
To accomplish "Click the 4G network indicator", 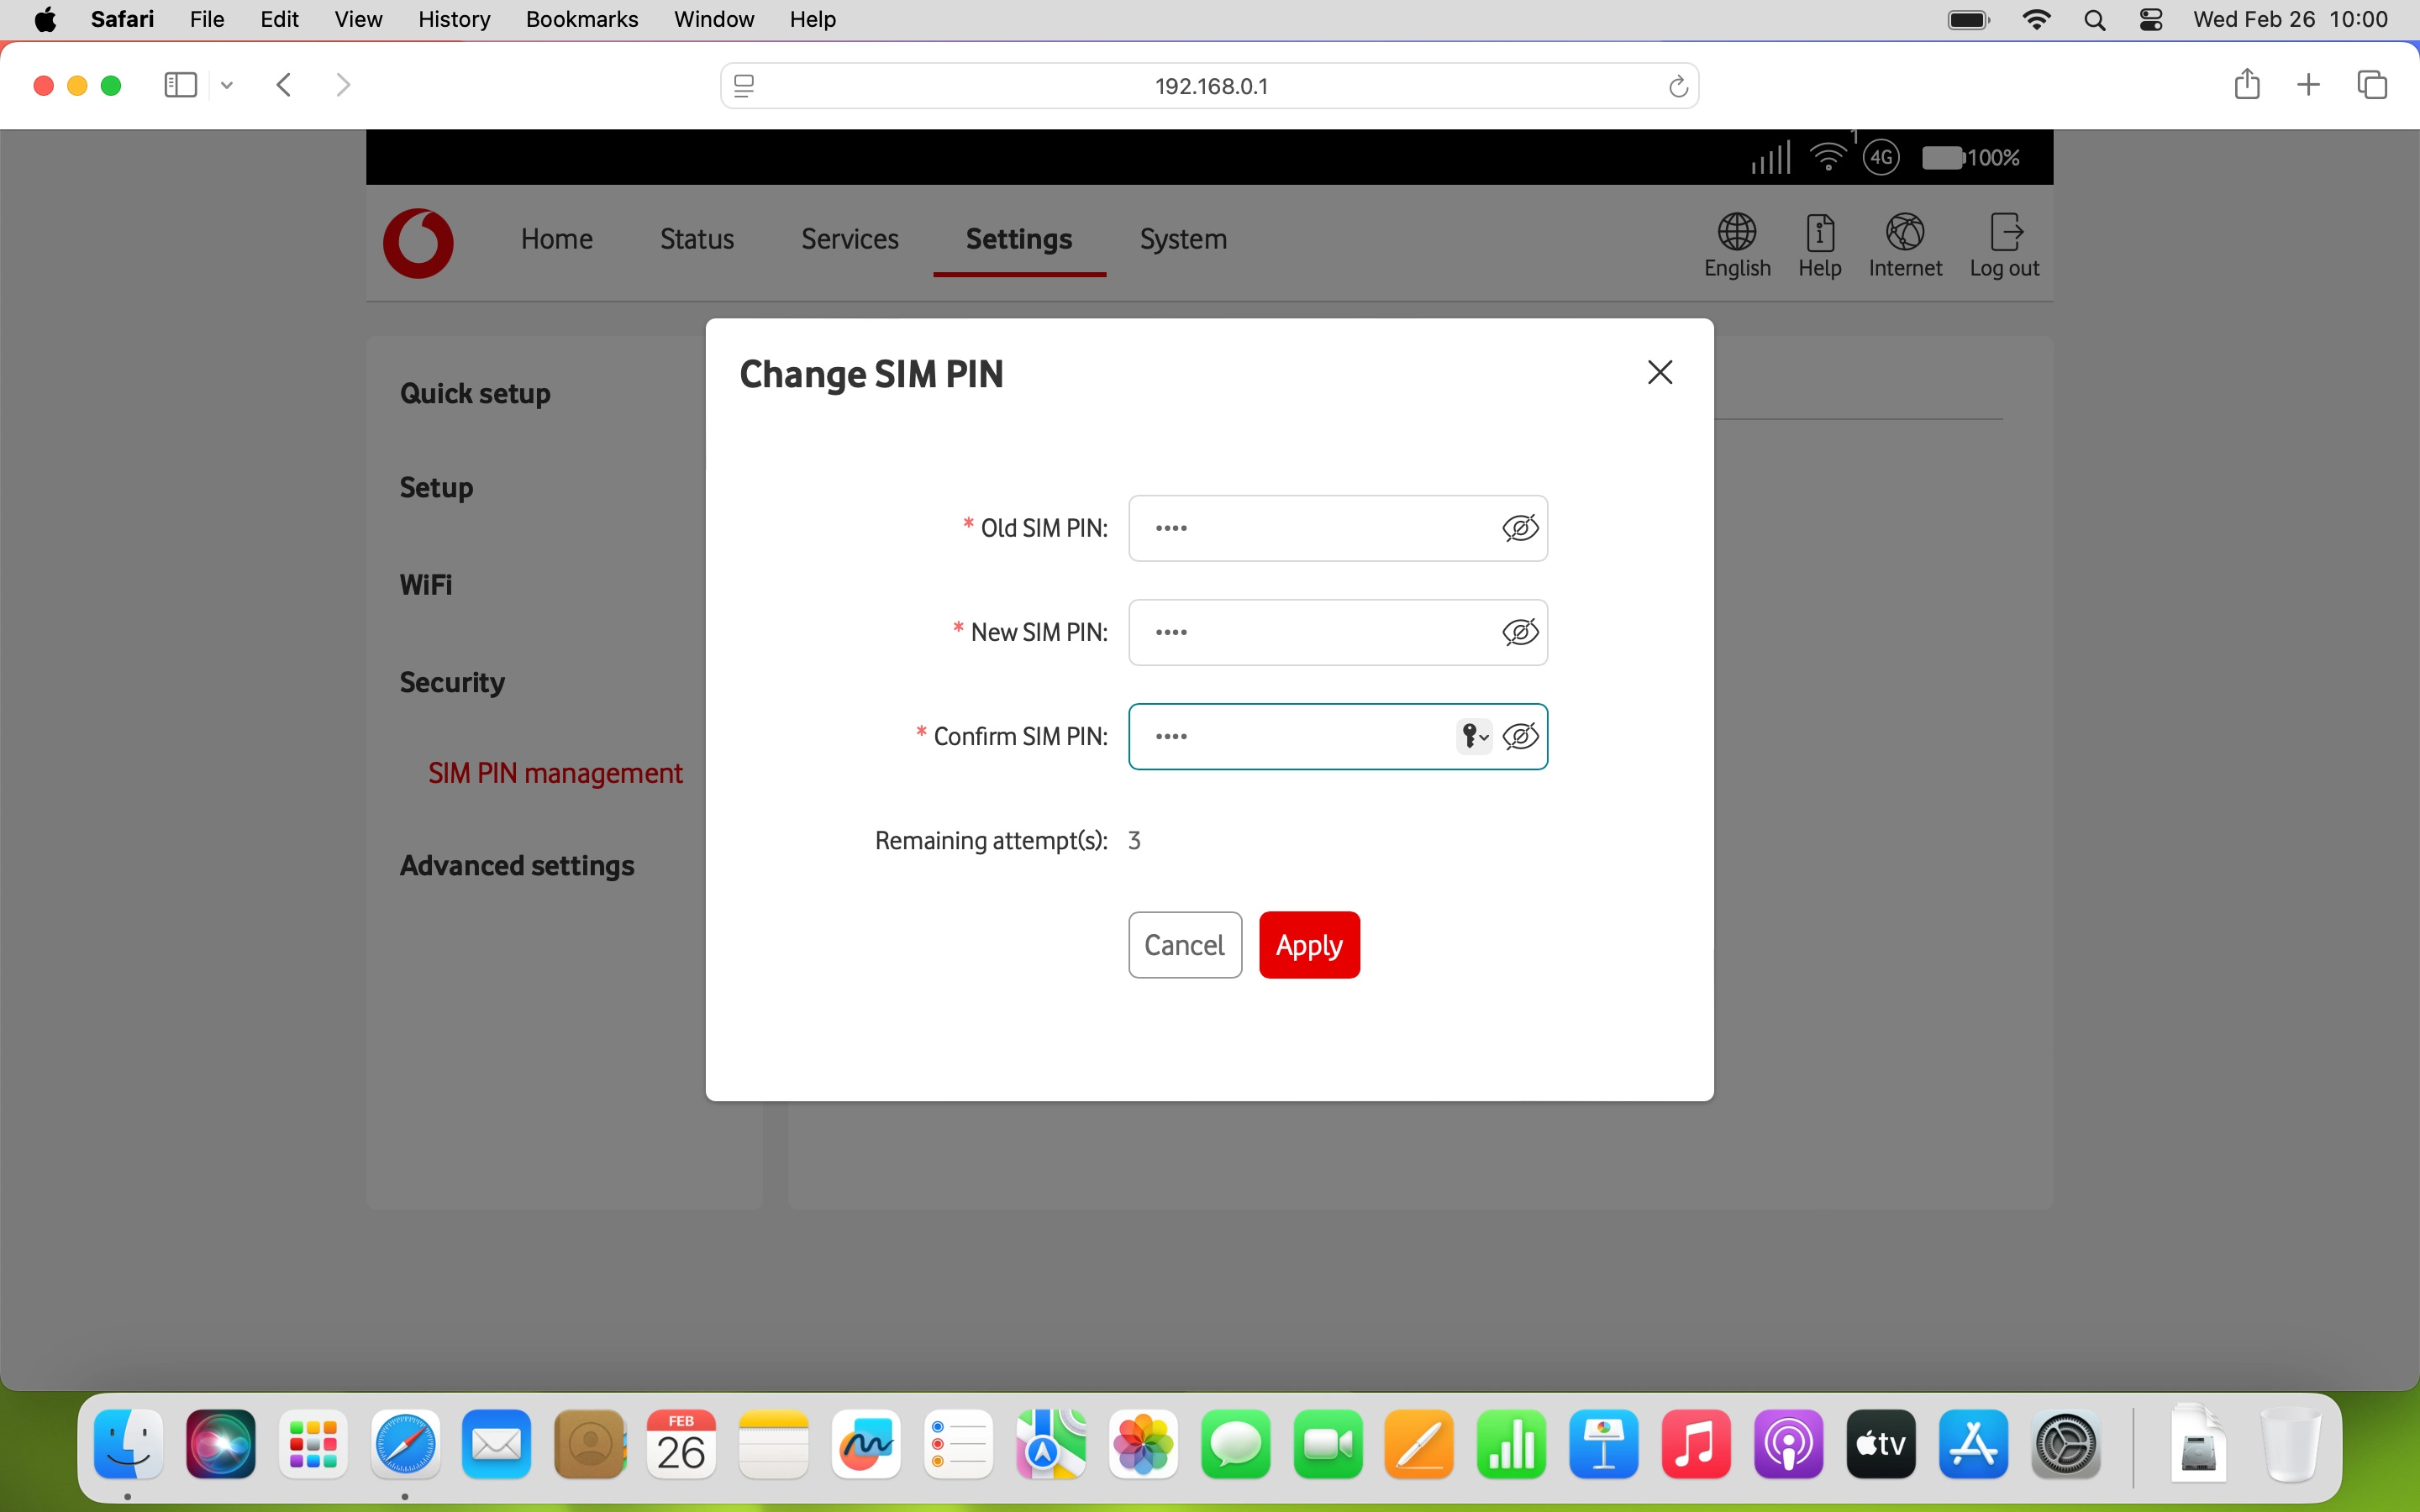I will [1881, 157].
